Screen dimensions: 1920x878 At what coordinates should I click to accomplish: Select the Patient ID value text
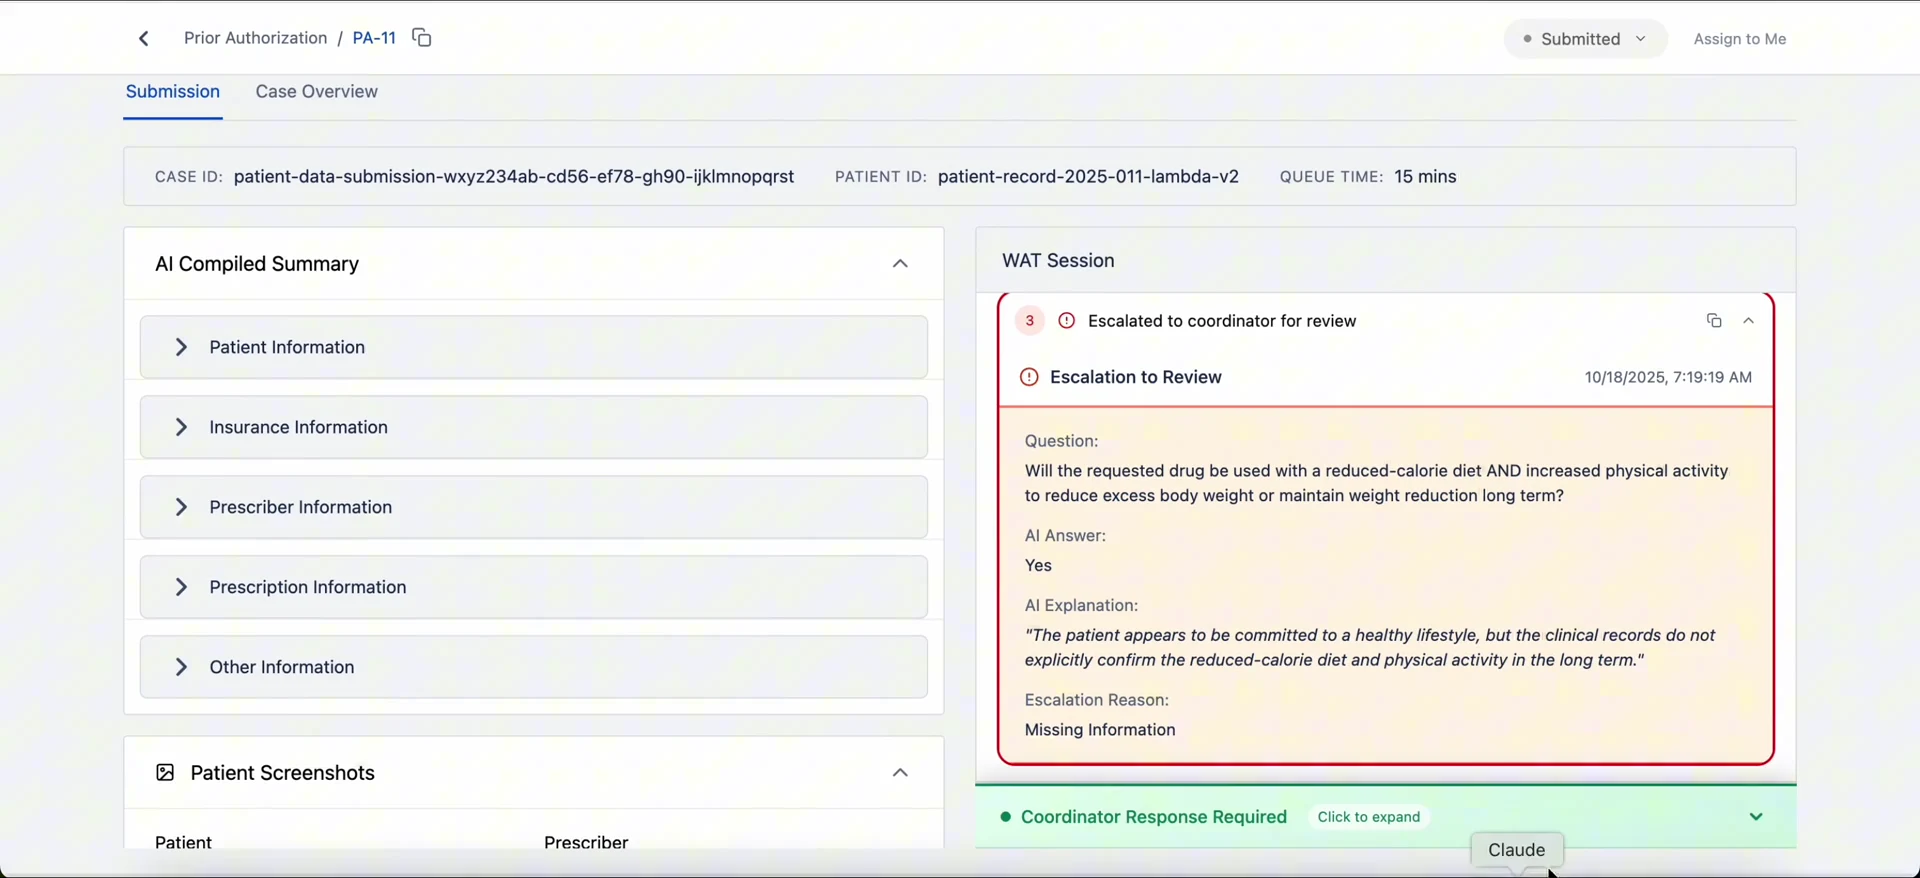coord(1088,177)
